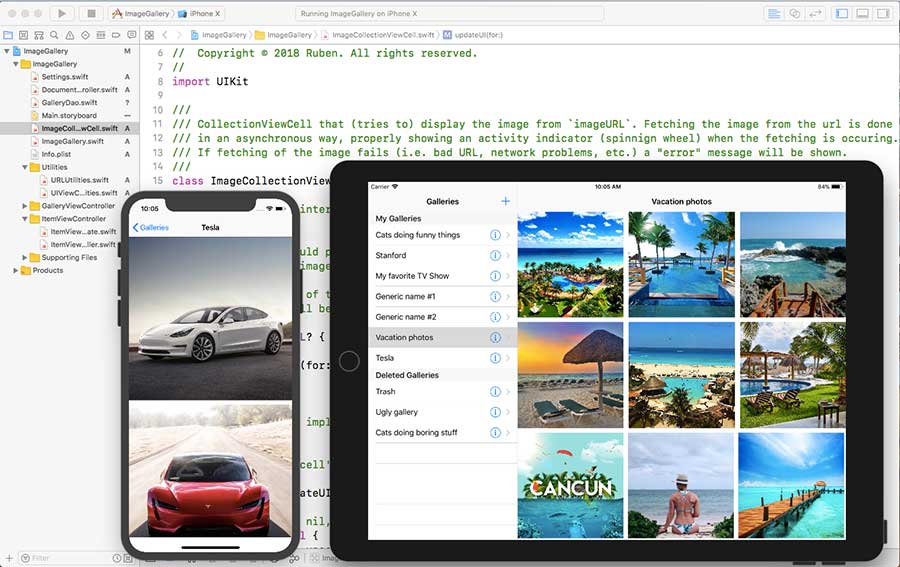The height and width of the screenshot is (567, 900).
Task: Expand the Products folder
Action: pyautogui.click(x=15, y=270)
